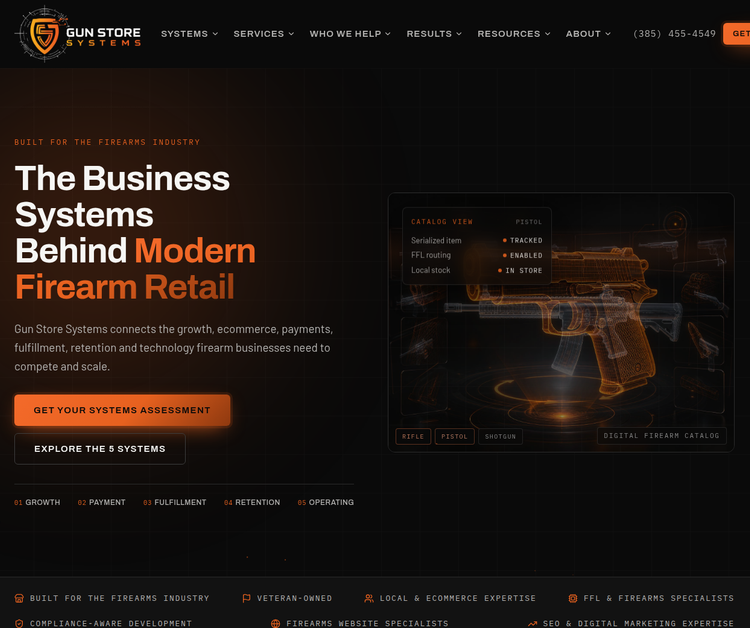This screenshot has height=628, width=750.
Task: Click Built for the Firearms Industry hero tagline
Action: tap(107, 142)
